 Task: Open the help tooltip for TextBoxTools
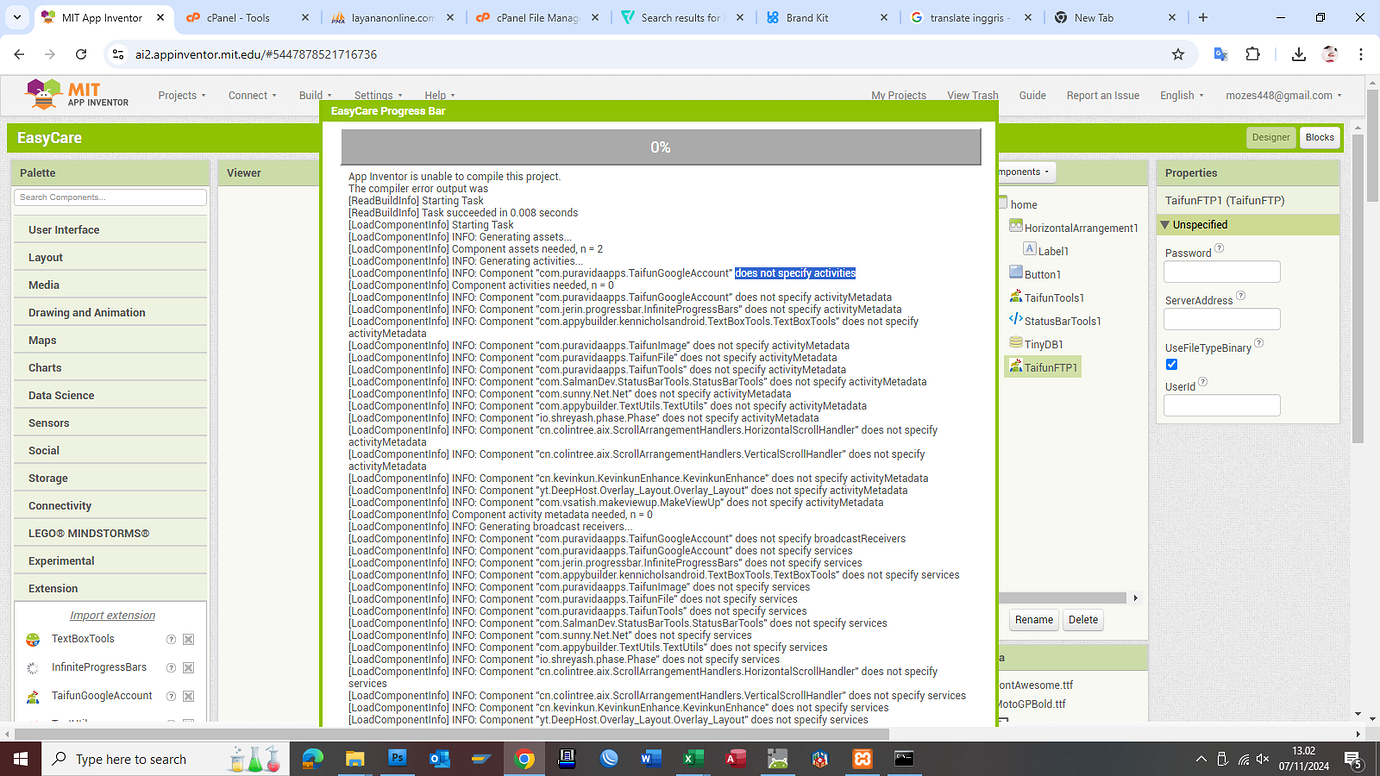[170, 638]
